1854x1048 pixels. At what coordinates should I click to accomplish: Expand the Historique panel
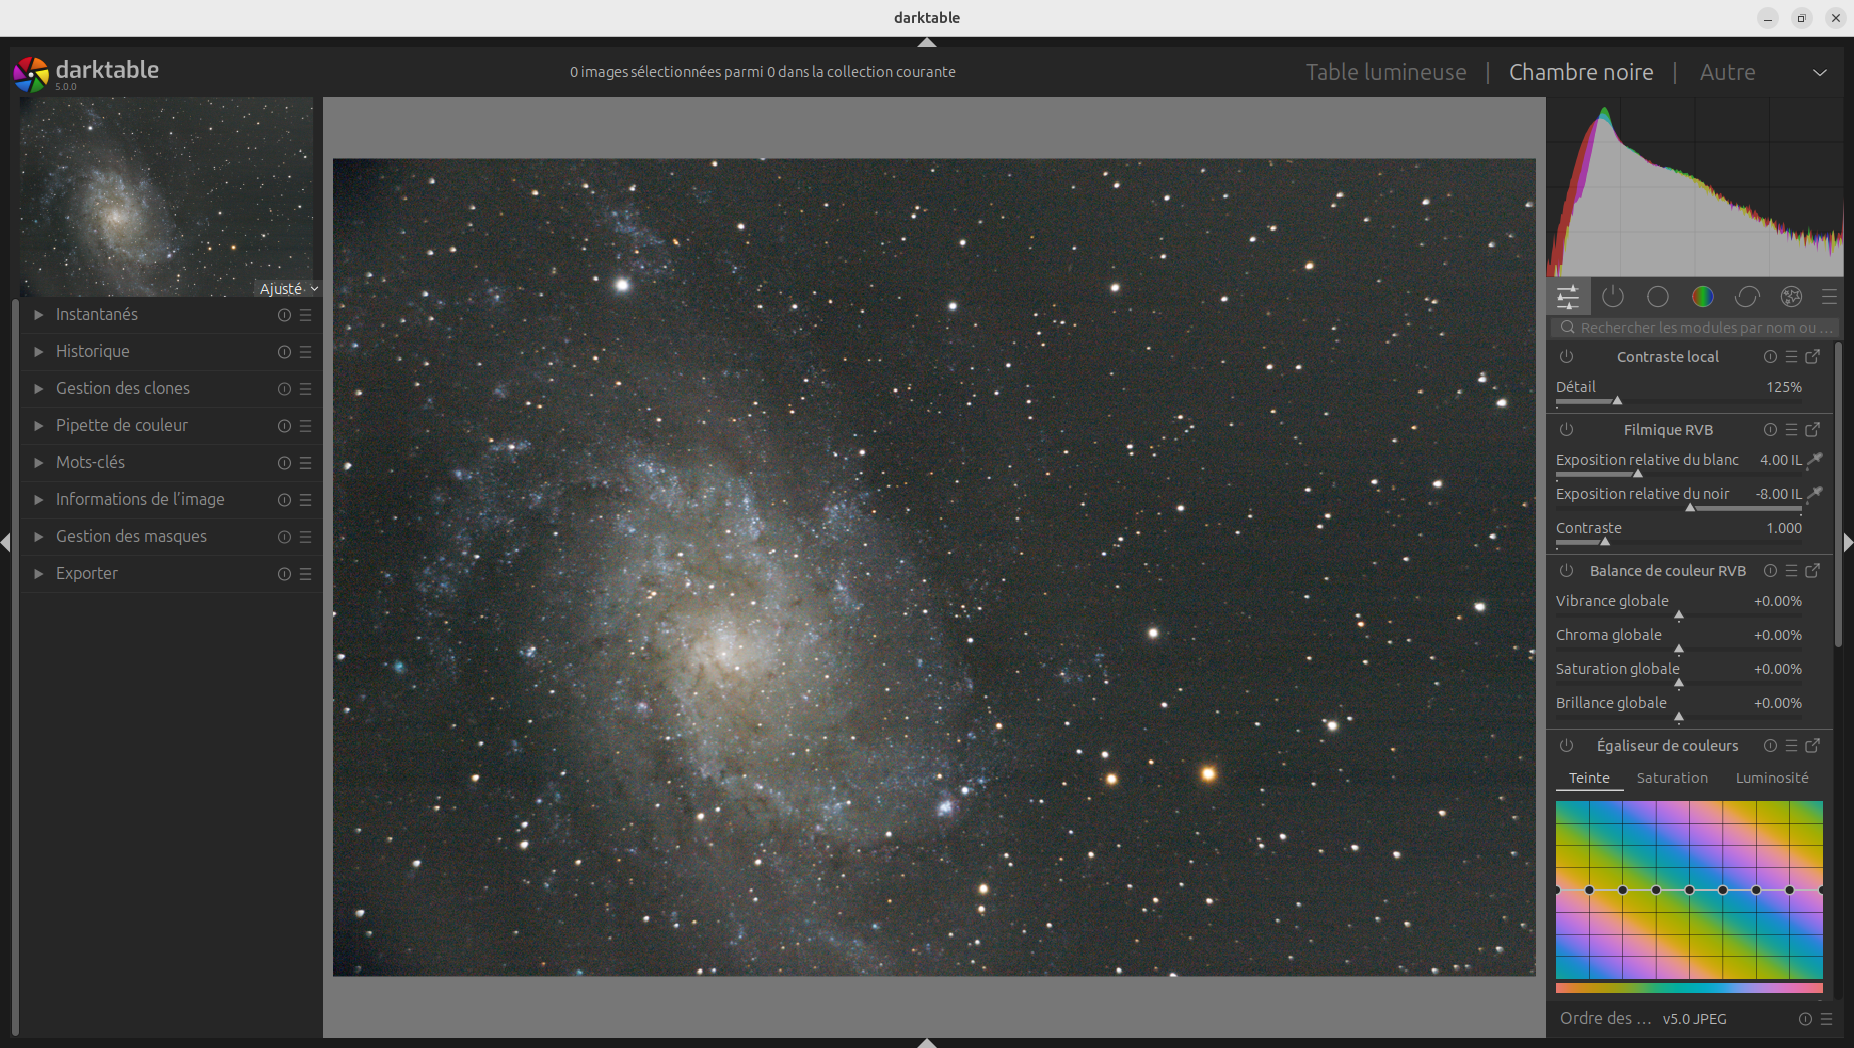(92, 351)
